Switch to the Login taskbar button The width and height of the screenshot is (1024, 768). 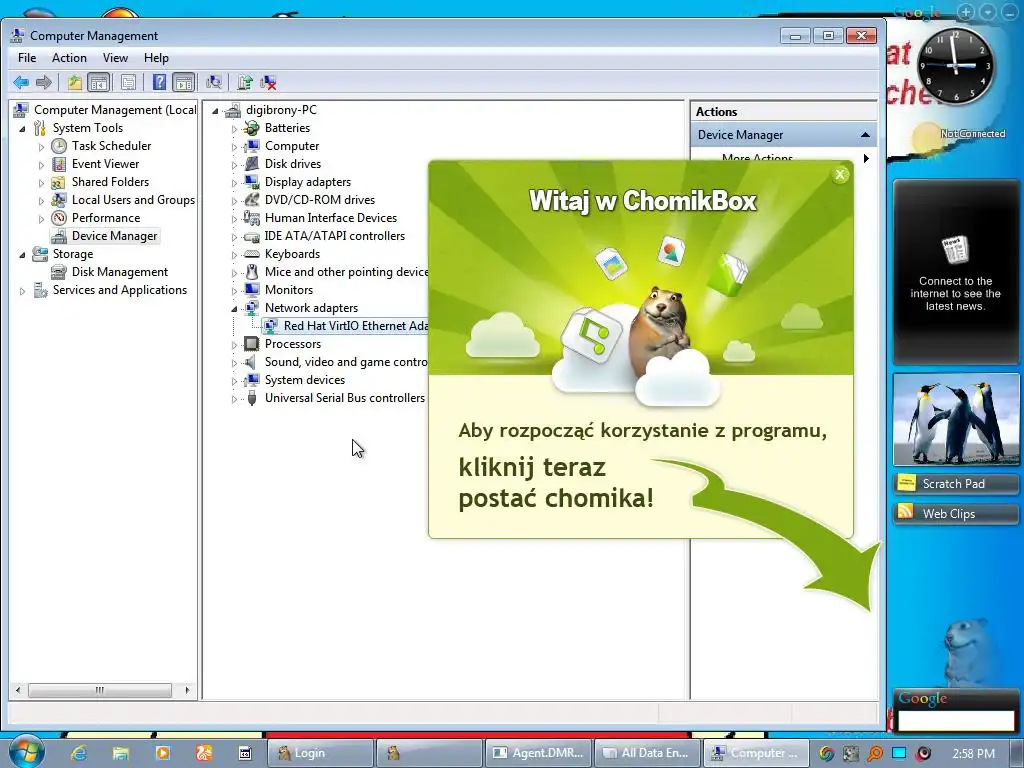[x=321, y=753]
